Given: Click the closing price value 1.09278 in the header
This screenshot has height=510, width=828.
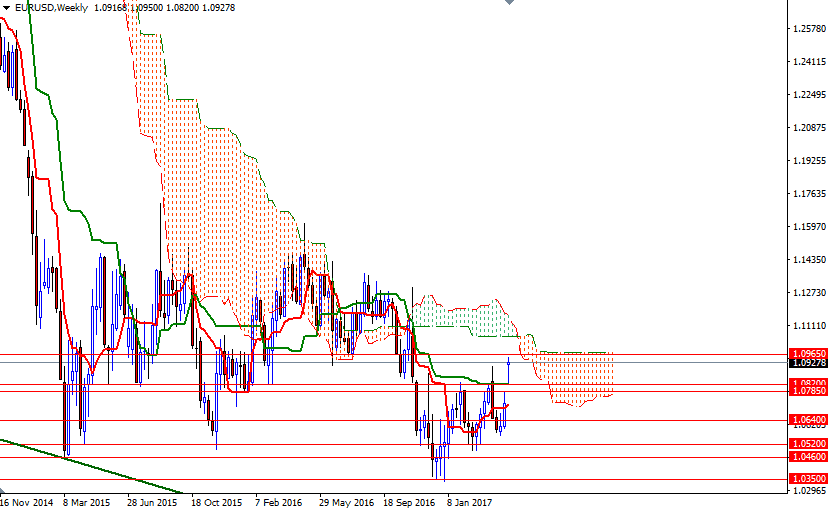Looking at the screenshot, I should (219, 8).
